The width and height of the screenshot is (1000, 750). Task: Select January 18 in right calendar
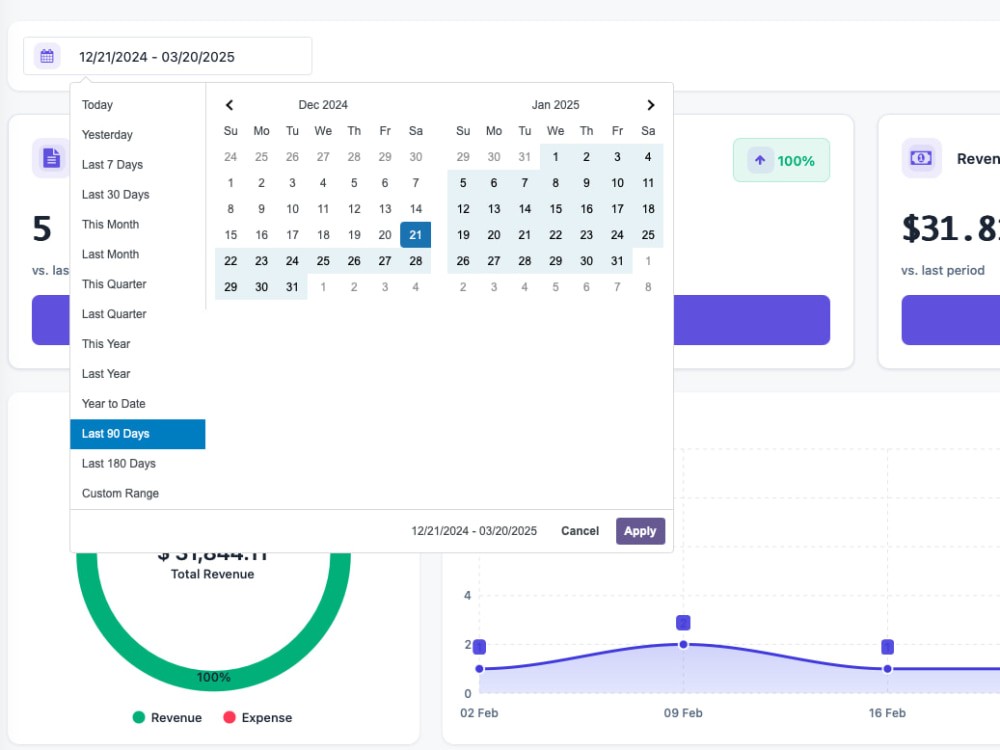point(648,209)
